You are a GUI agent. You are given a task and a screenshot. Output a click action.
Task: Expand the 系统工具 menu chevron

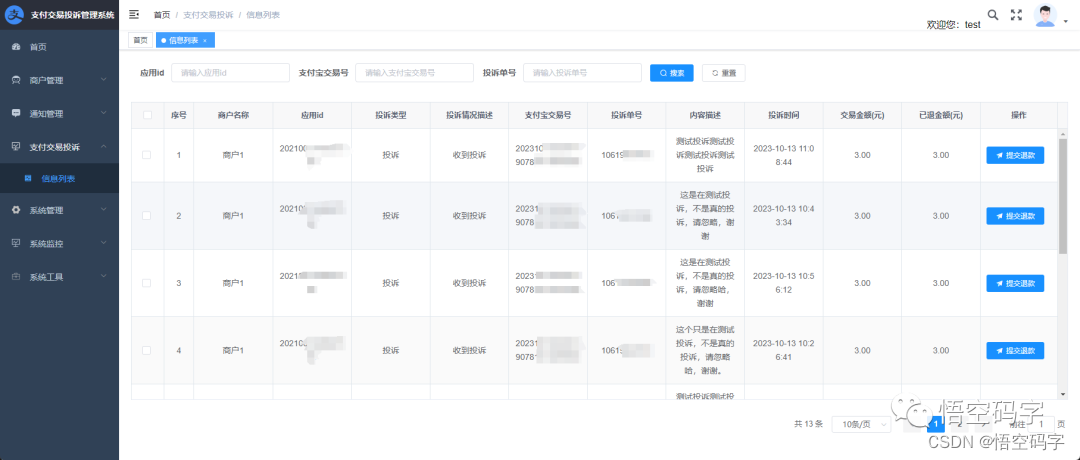pos(103,277)
